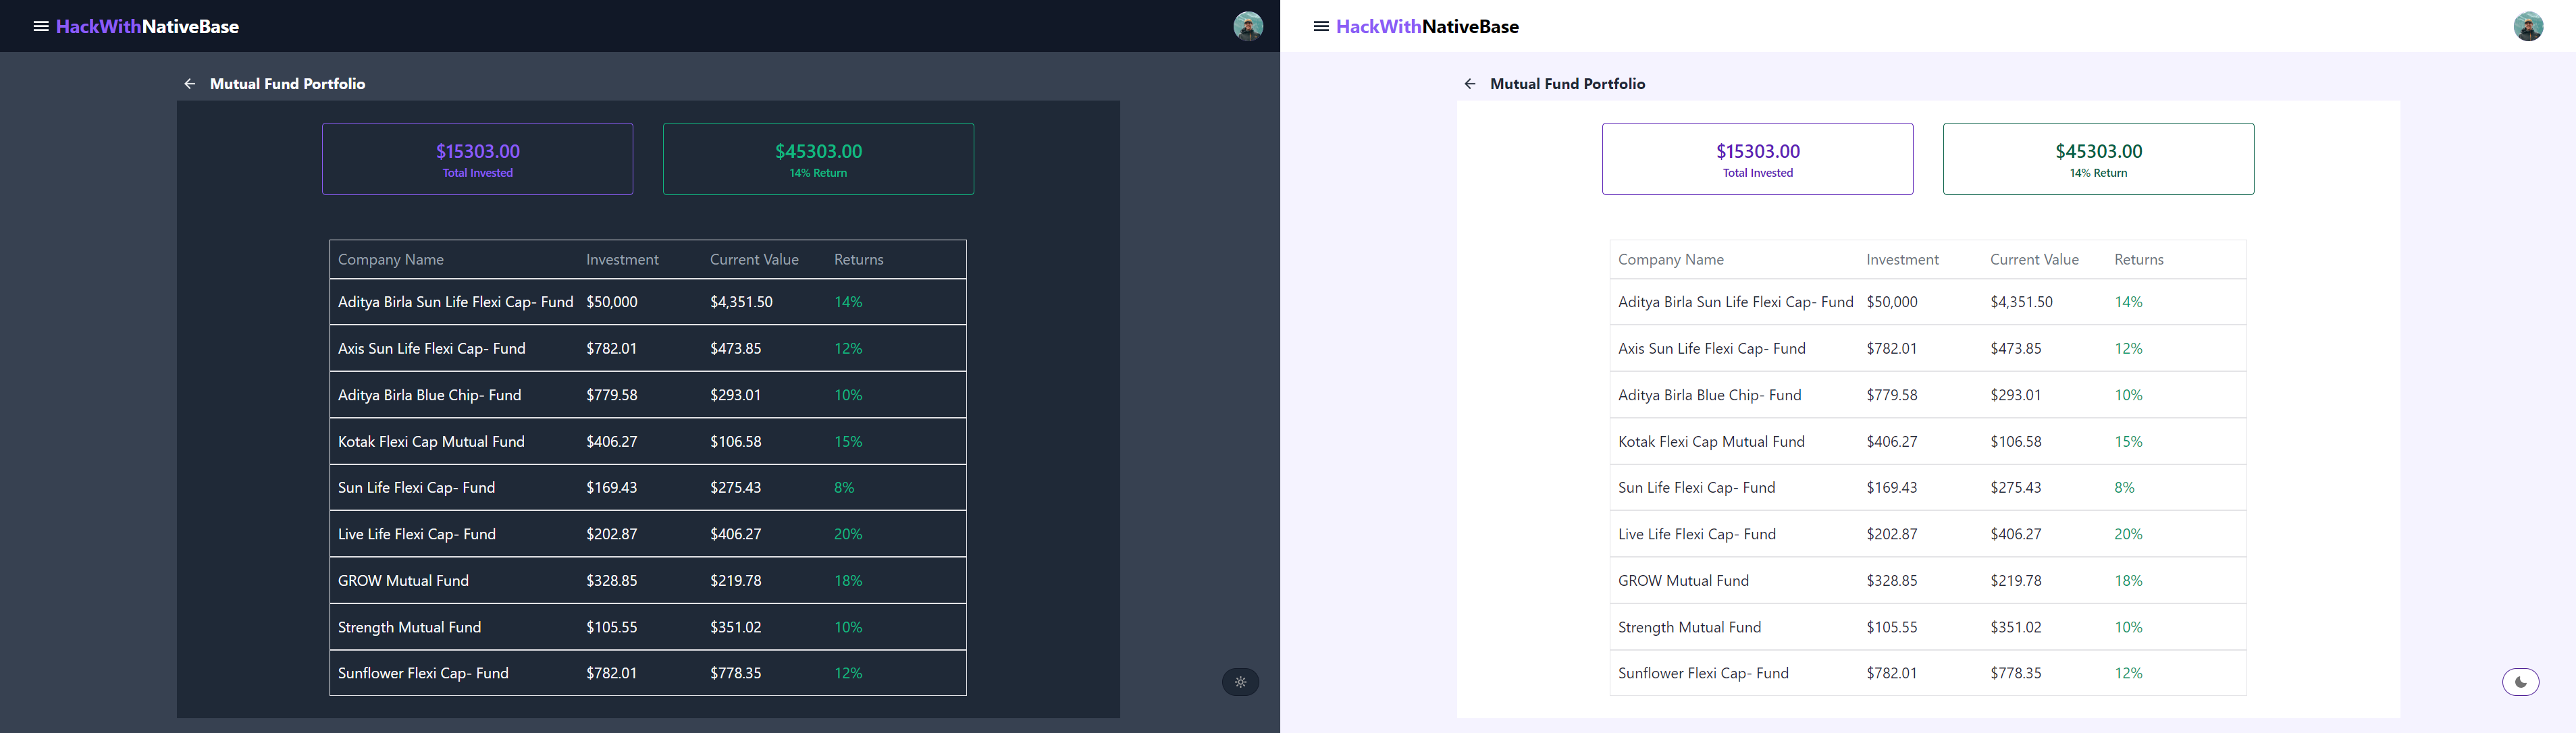Screen dimensions: 2576x733
Task: Click the profile avatar in light mode header
Action: coord(2528,26)
